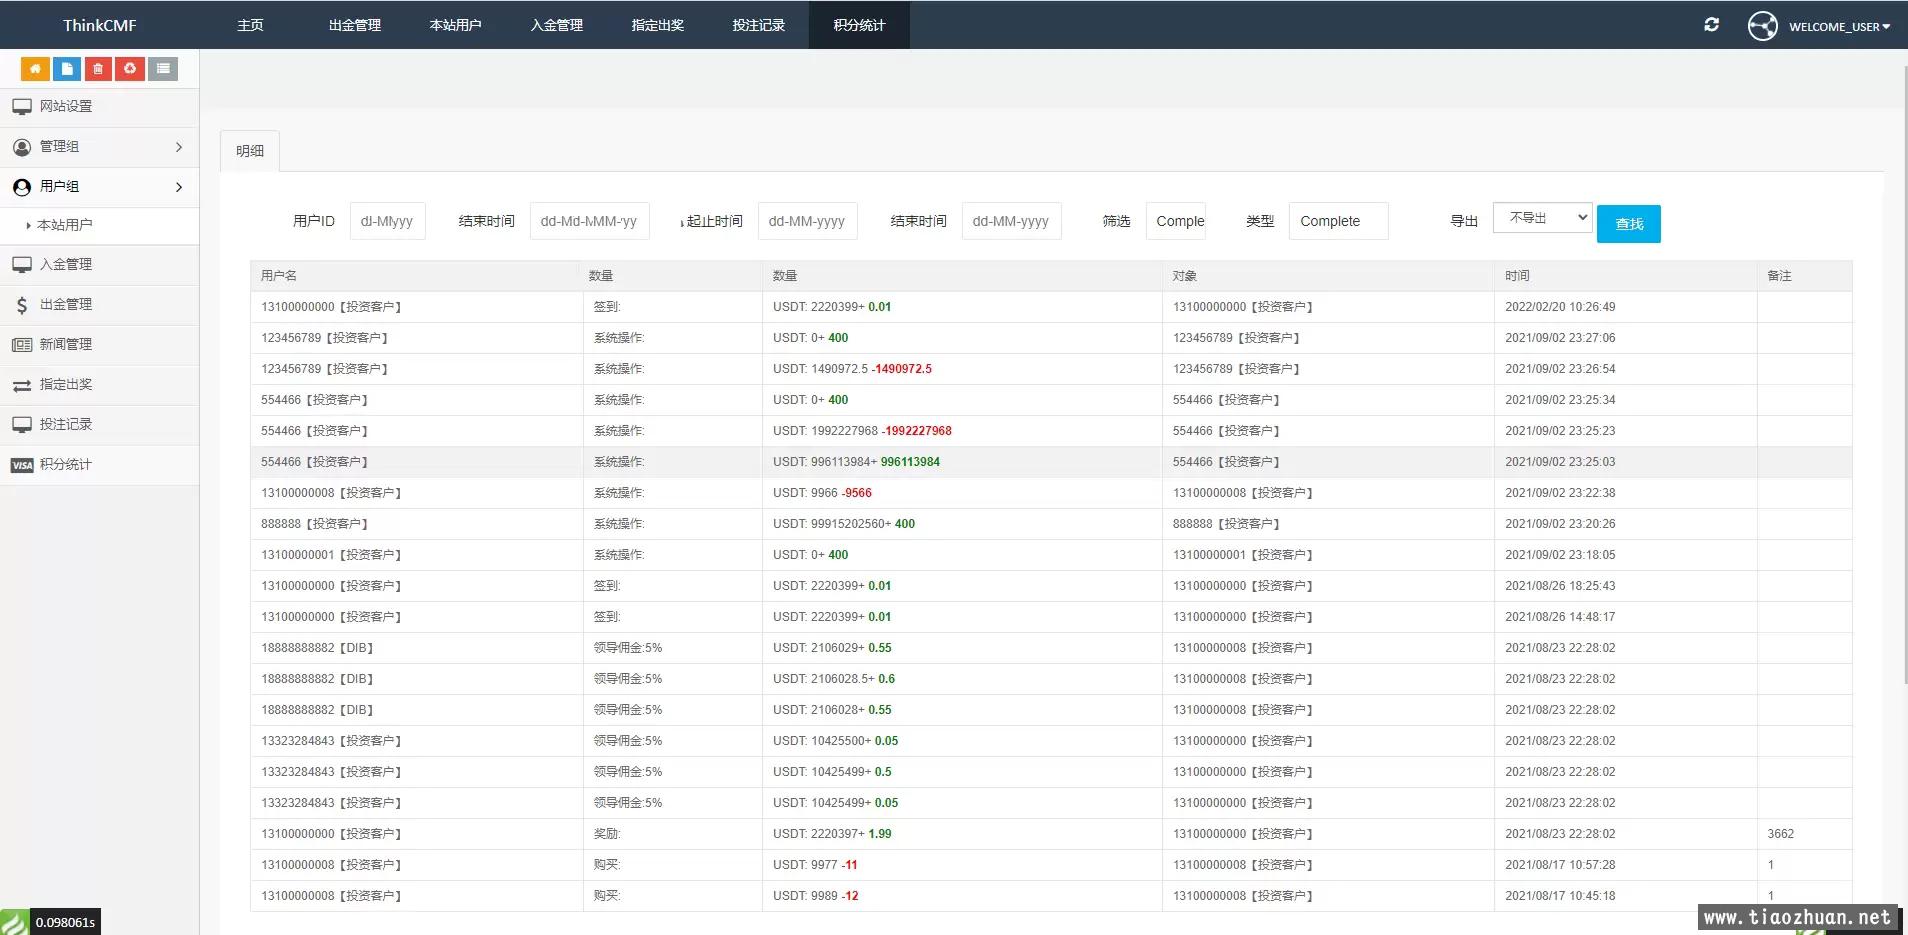Image resolution: width=1908 pixels, height=935 pixels.
Task: Click the refresh icon in top bar
Action: (x=1712, y=25)
